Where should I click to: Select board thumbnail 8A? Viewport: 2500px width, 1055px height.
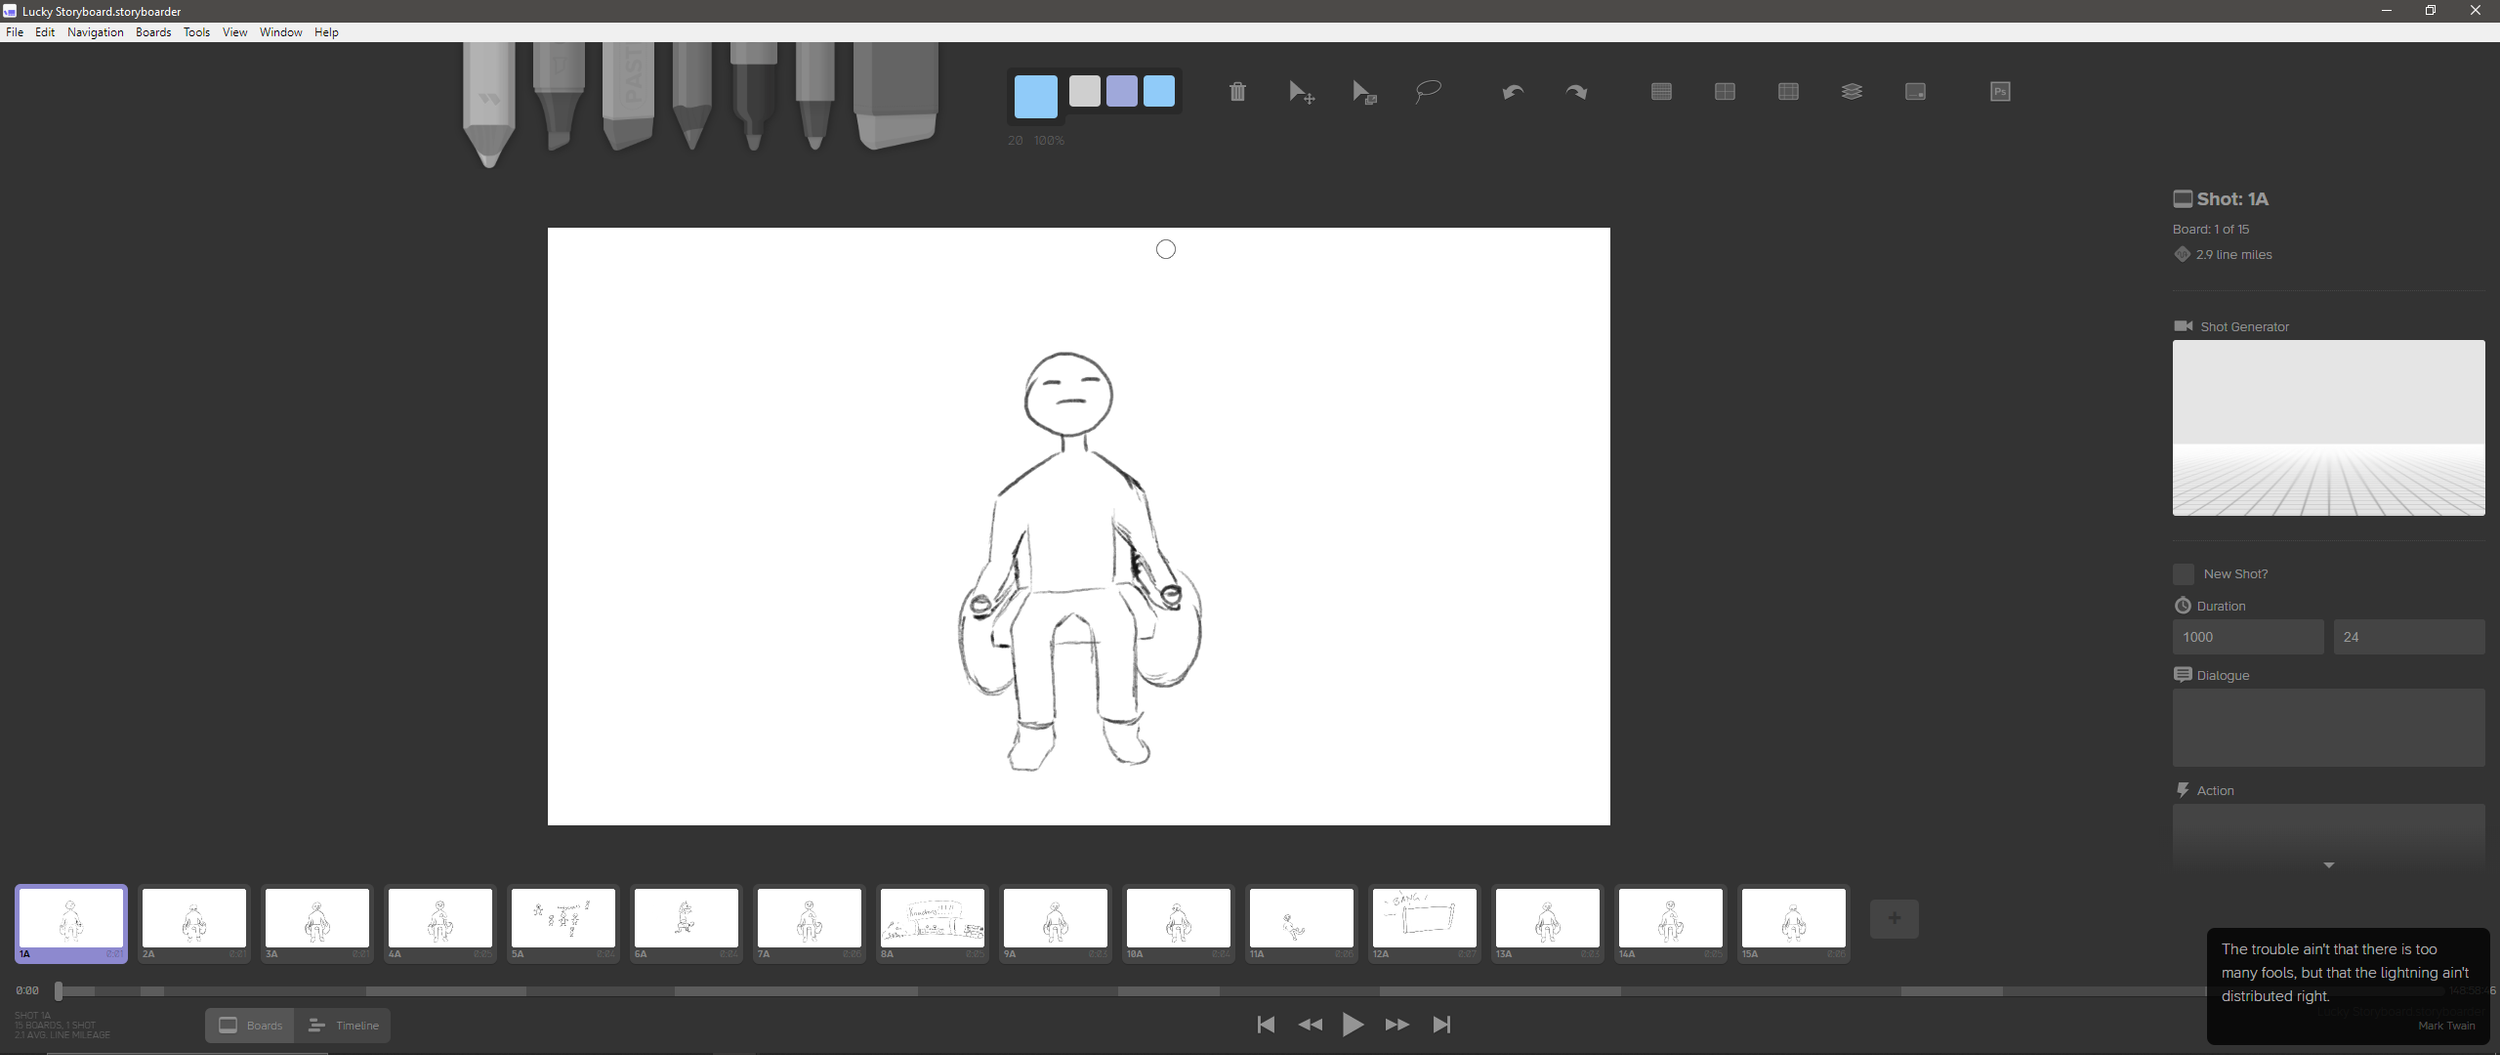click(932, 923)
